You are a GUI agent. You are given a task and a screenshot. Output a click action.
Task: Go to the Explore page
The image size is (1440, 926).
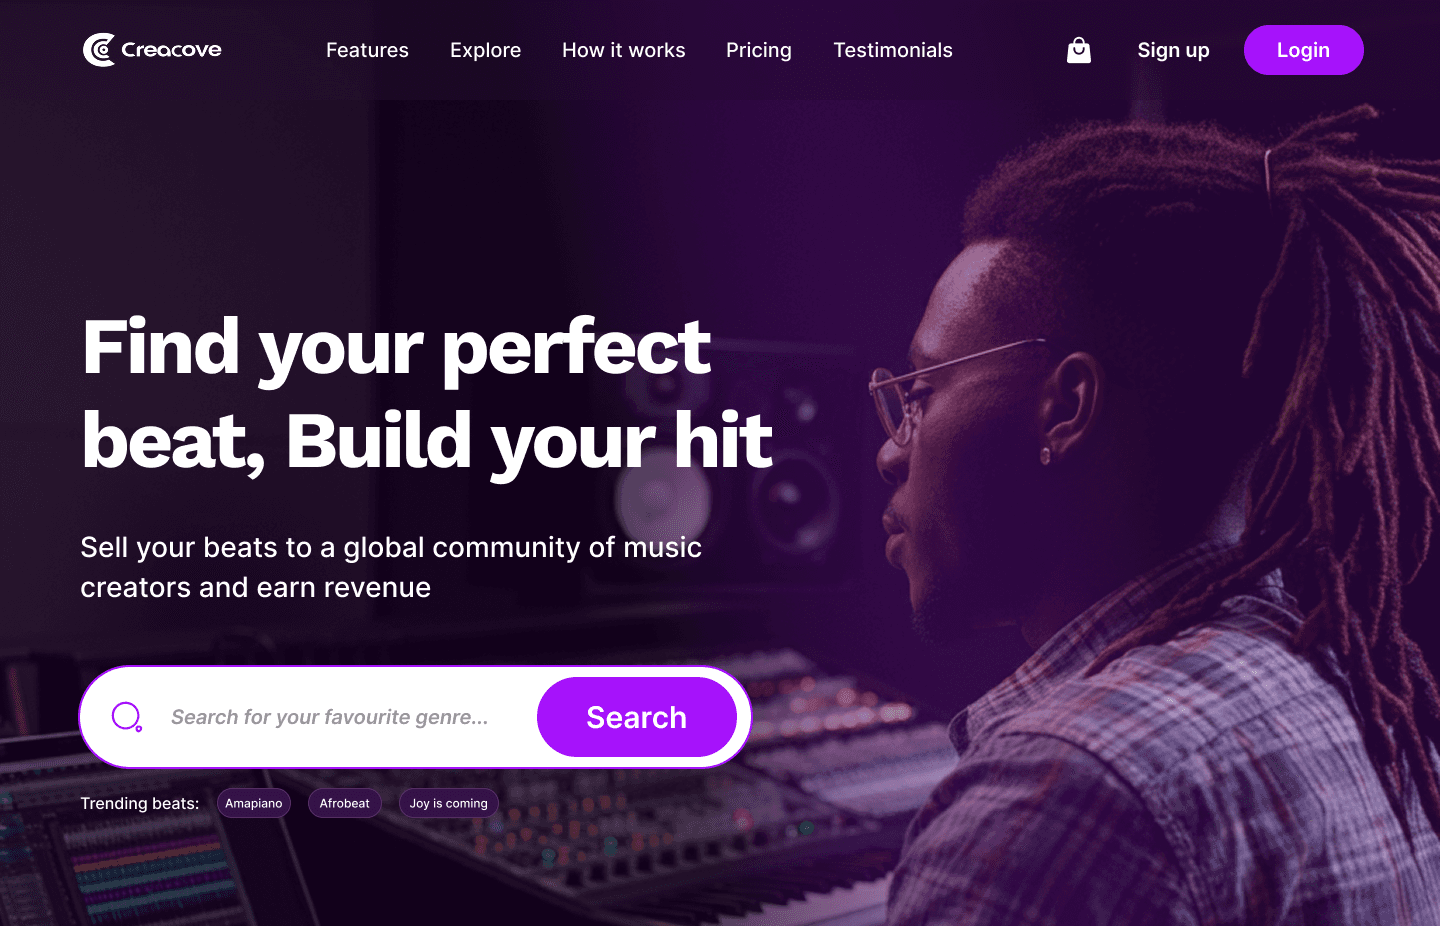pos(485,50)
